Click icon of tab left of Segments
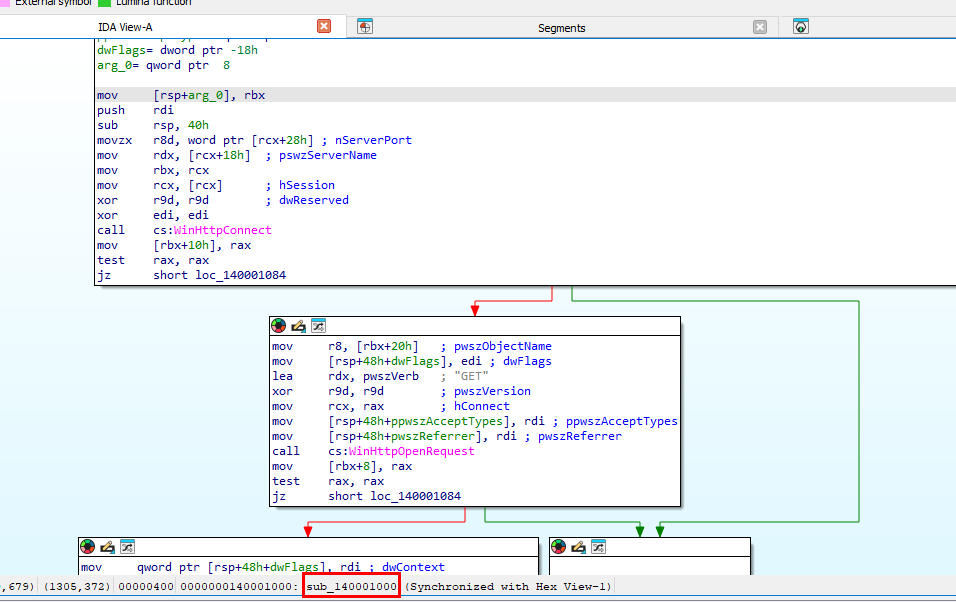Image resolution: width=956 pixels, height=602 pixels. [365, 27]
